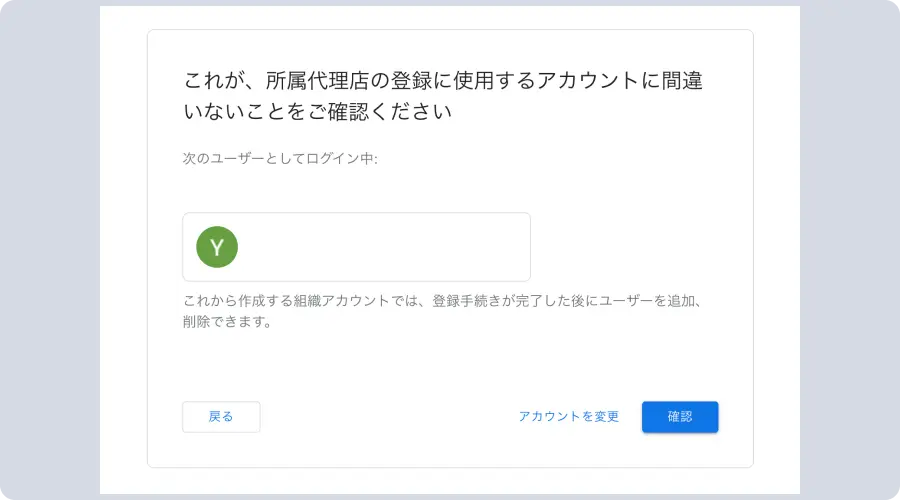Switch accounts using アカウントを変更
Viewport: 900px width, 500px height.
(569, 417)
